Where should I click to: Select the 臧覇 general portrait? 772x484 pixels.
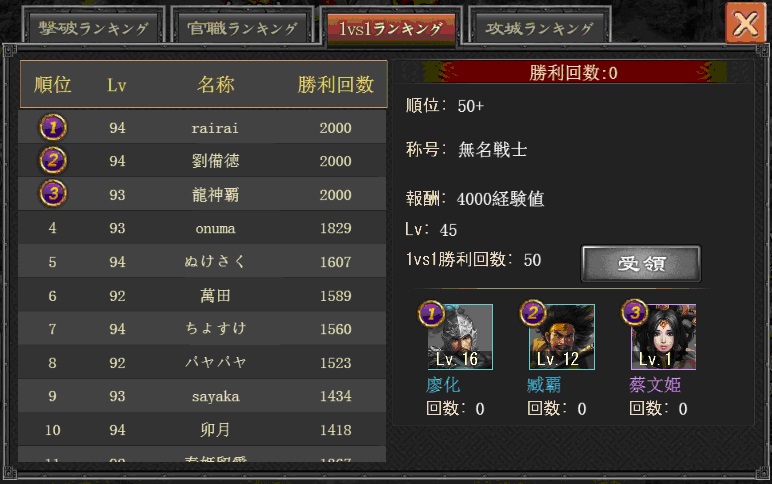(x=562, y=337)
